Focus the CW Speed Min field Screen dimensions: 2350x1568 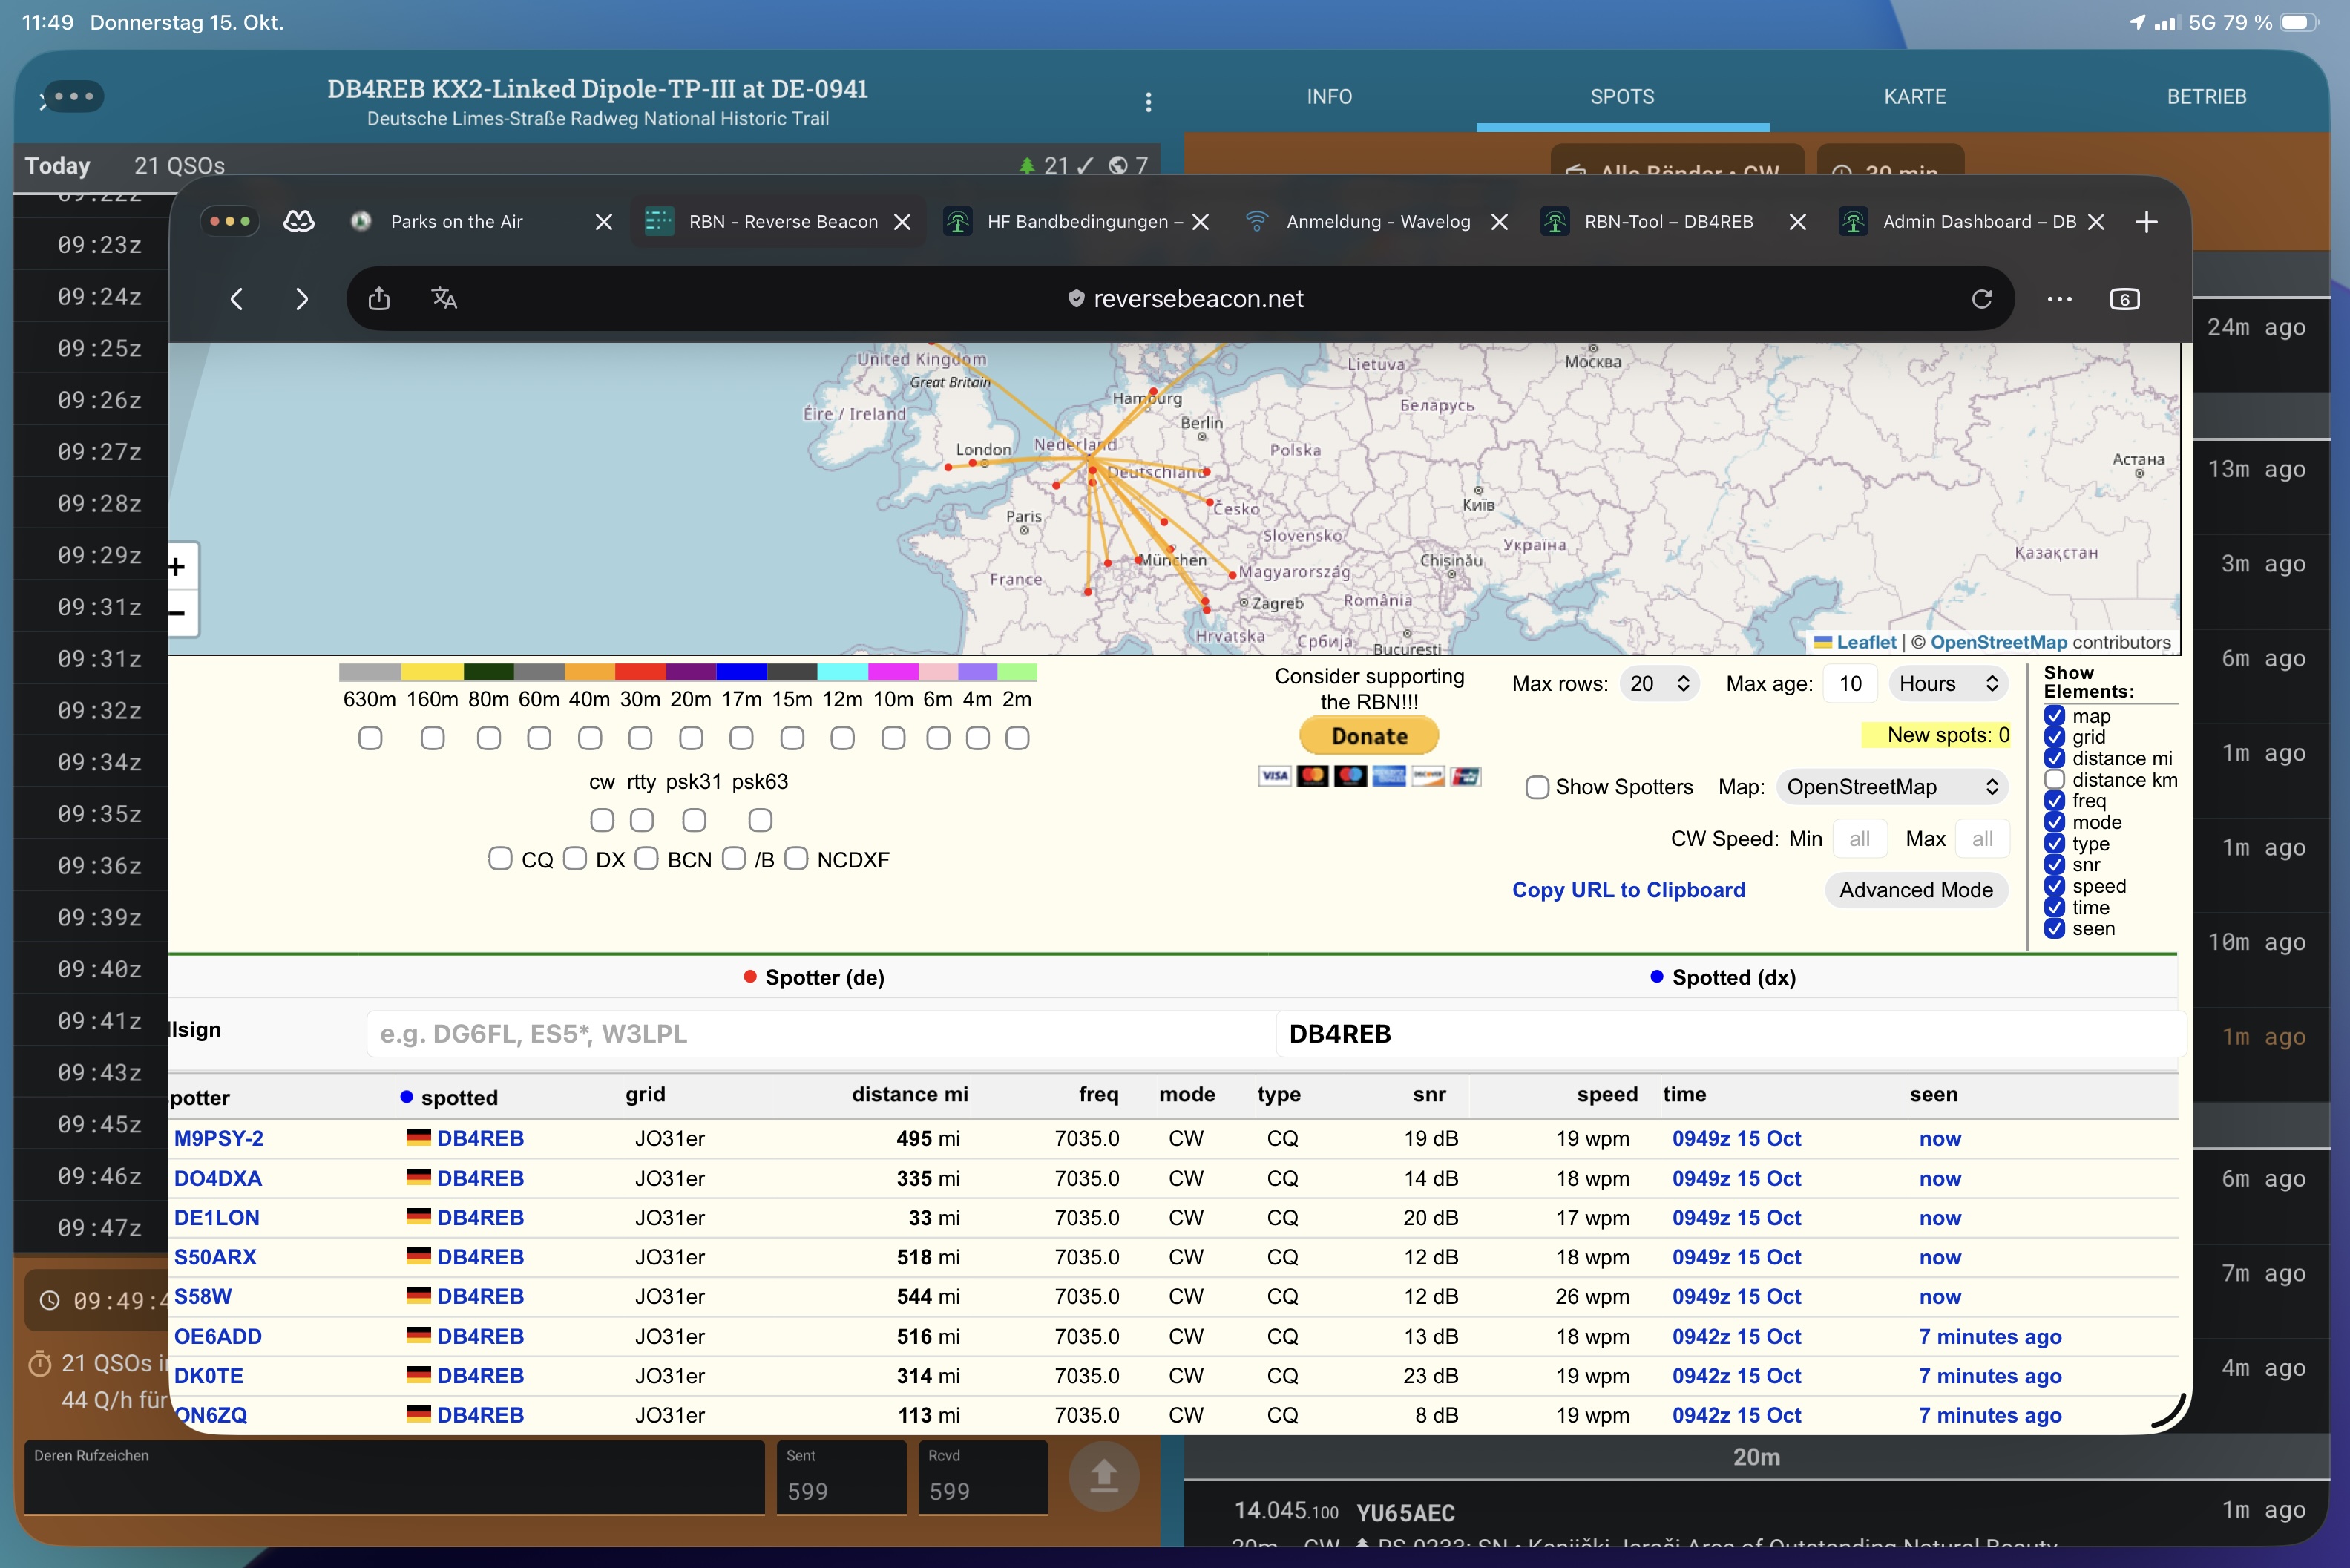1859,839
